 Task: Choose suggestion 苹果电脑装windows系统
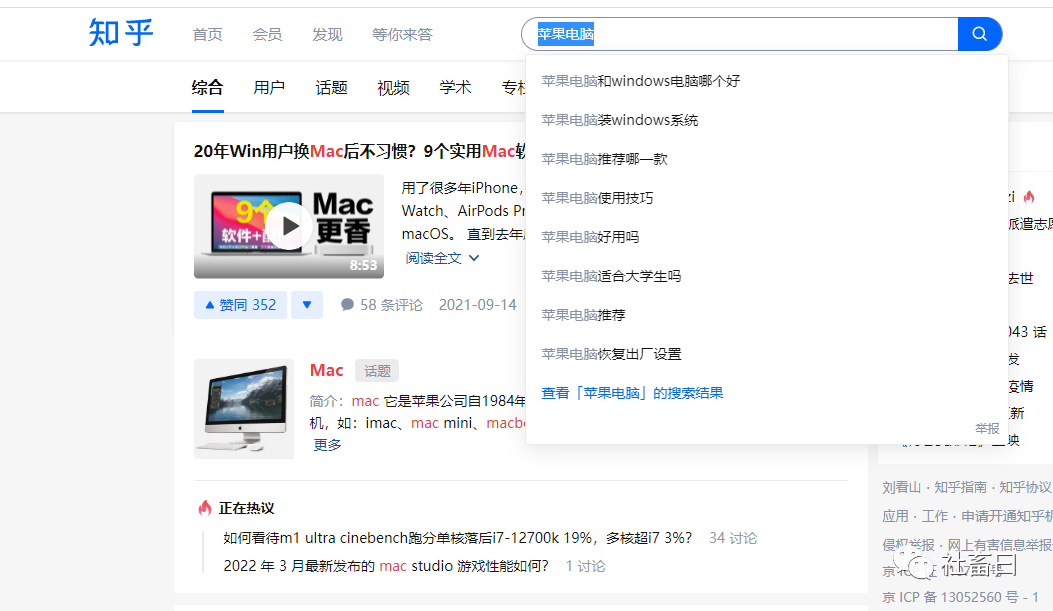click(766, 120)
